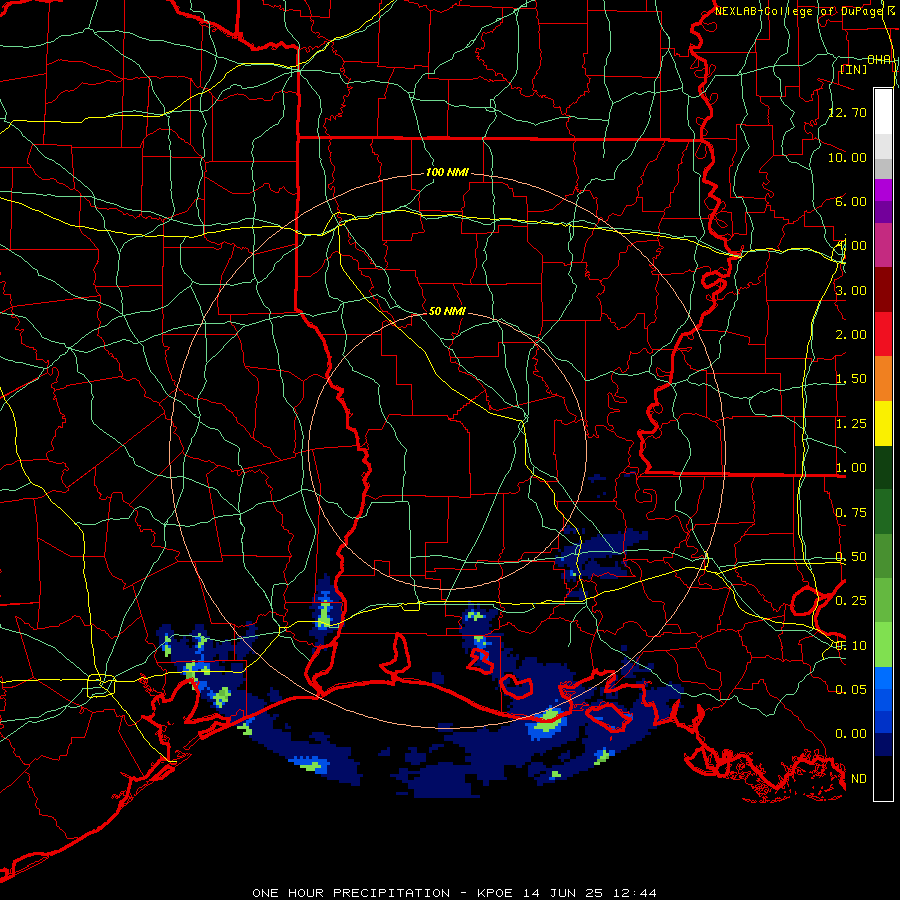Click the OHA product label
900x900 pixels.
point(879,60)
